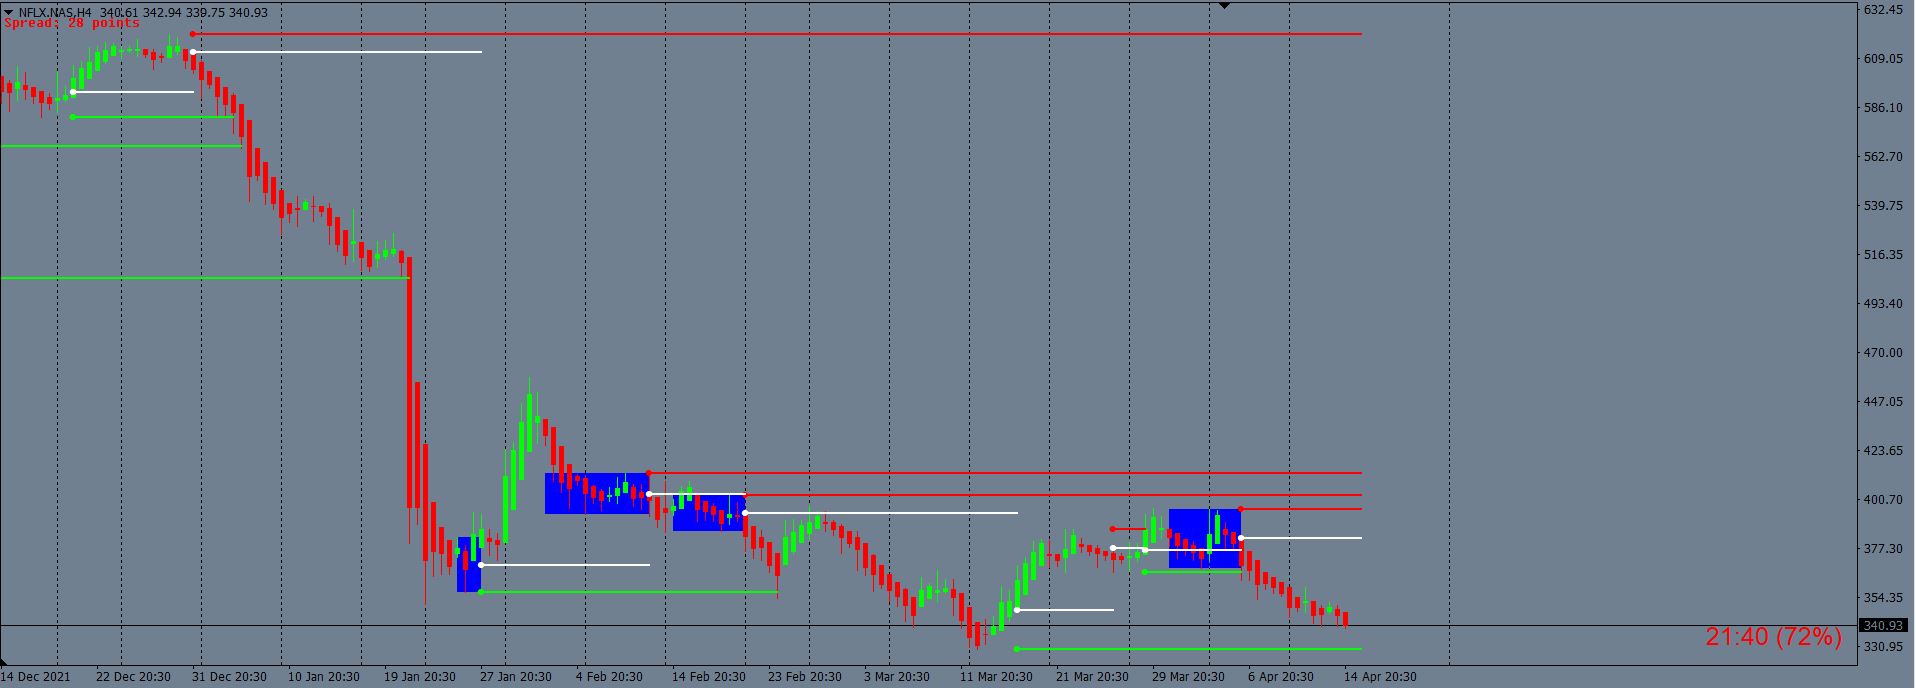Viewport: 1916px width, 688px height.
Task: Click the 423.65 price scale label
Action: coord(1883,451)
